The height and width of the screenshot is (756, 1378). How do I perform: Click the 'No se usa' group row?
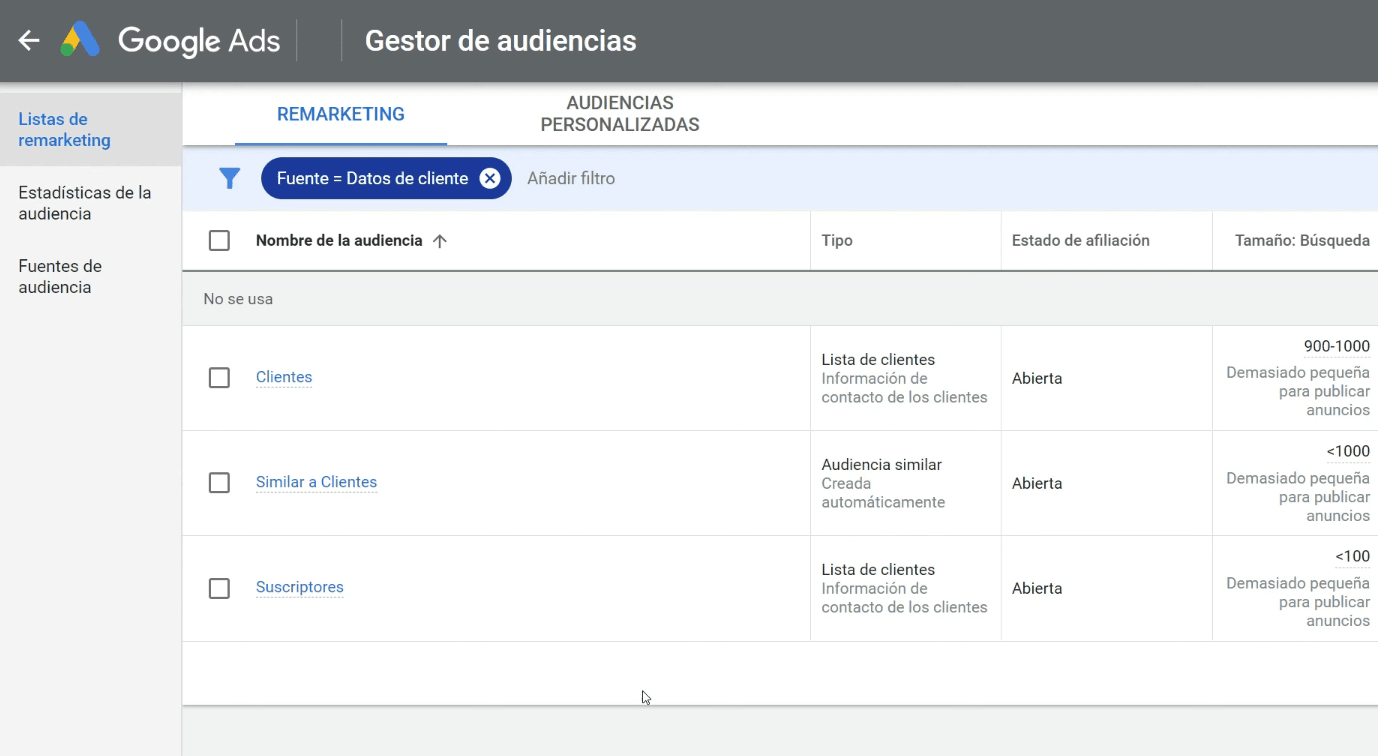tap(780, 299)
